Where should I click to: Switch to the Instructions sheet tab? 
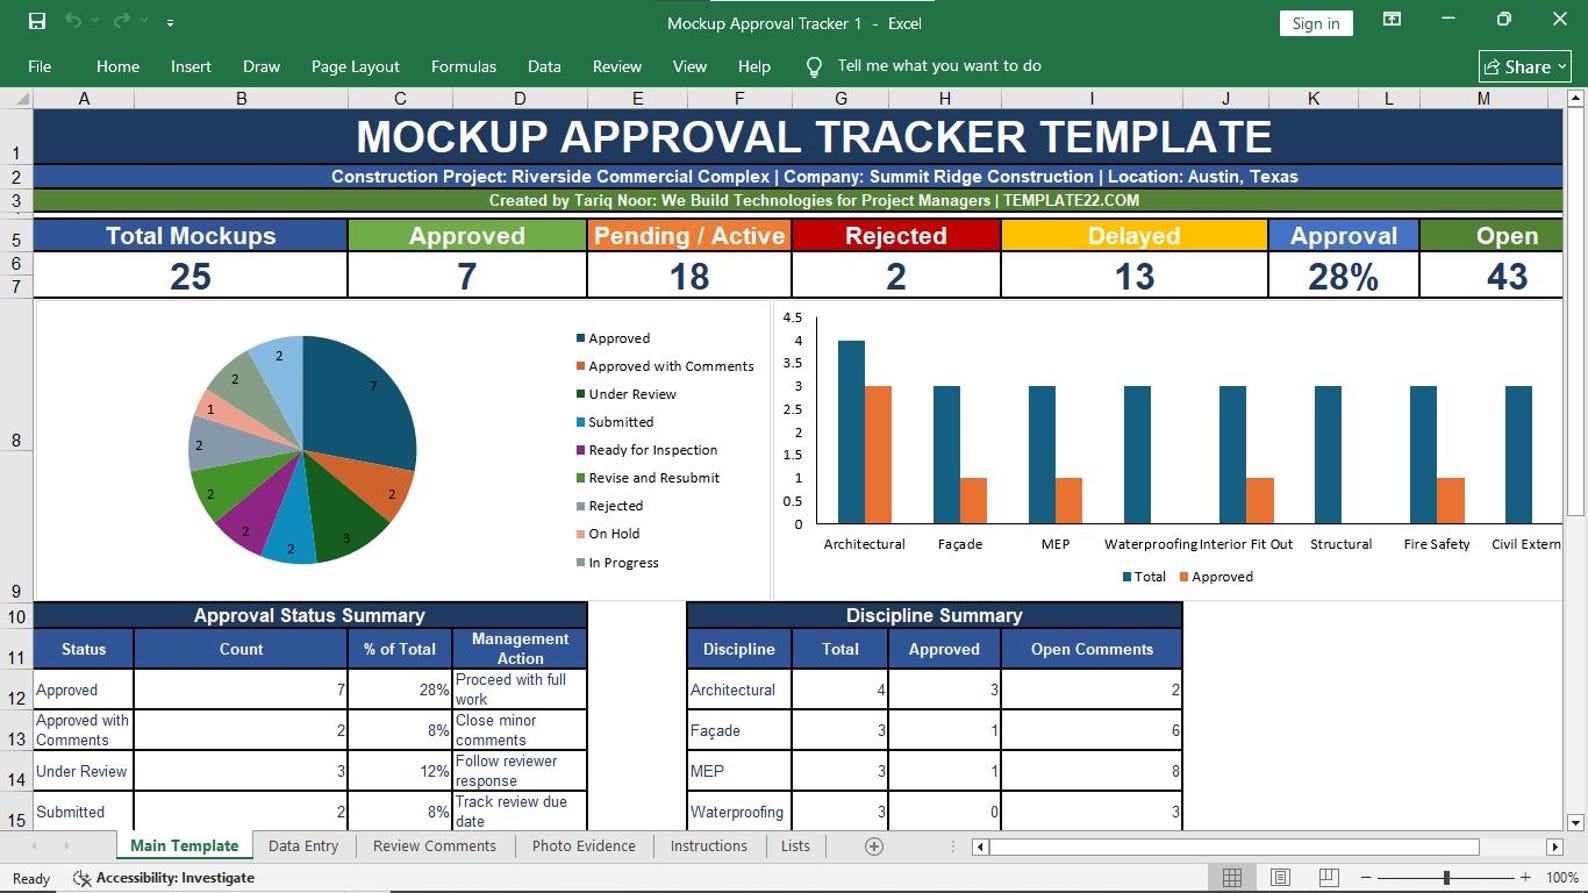[708, 846]
